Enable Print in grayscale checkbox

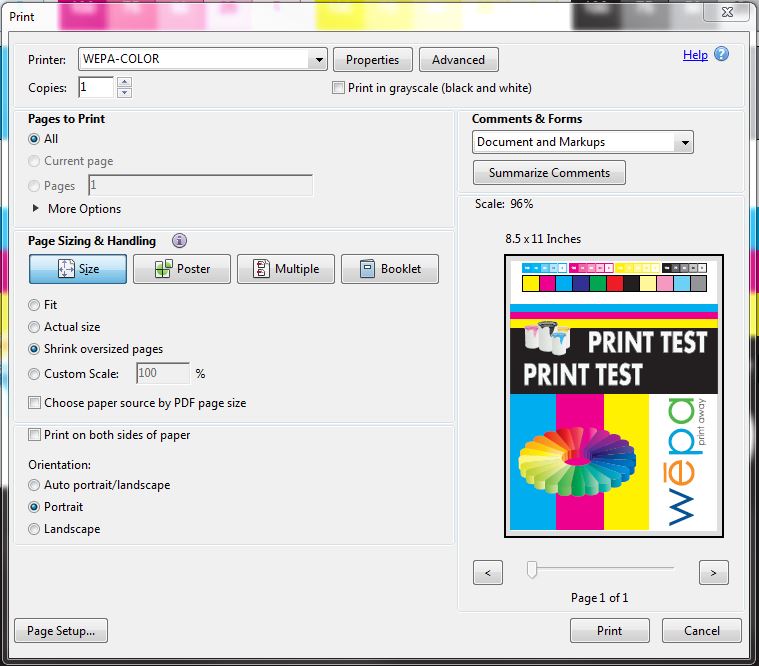[339, 88]
